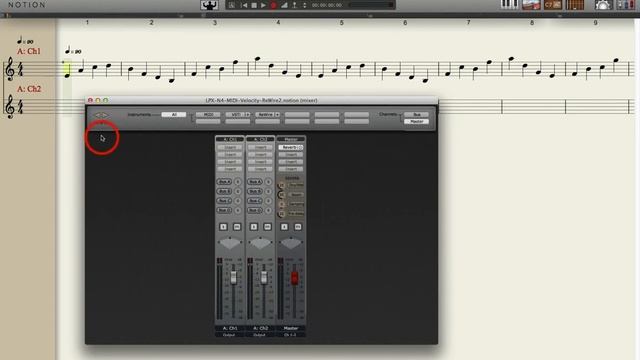Open the fourth Insert slot on A: Ch2
The width and height of the screenshot is (640, 360).
point(260,169)
